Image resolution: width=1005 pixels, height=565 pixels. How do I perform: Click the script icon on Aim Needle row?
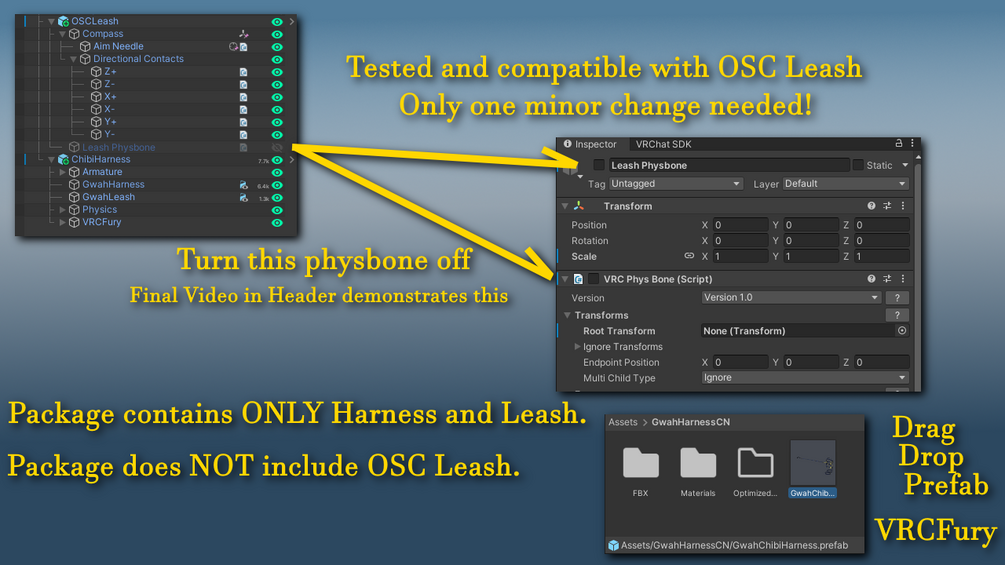click(244, 47)
